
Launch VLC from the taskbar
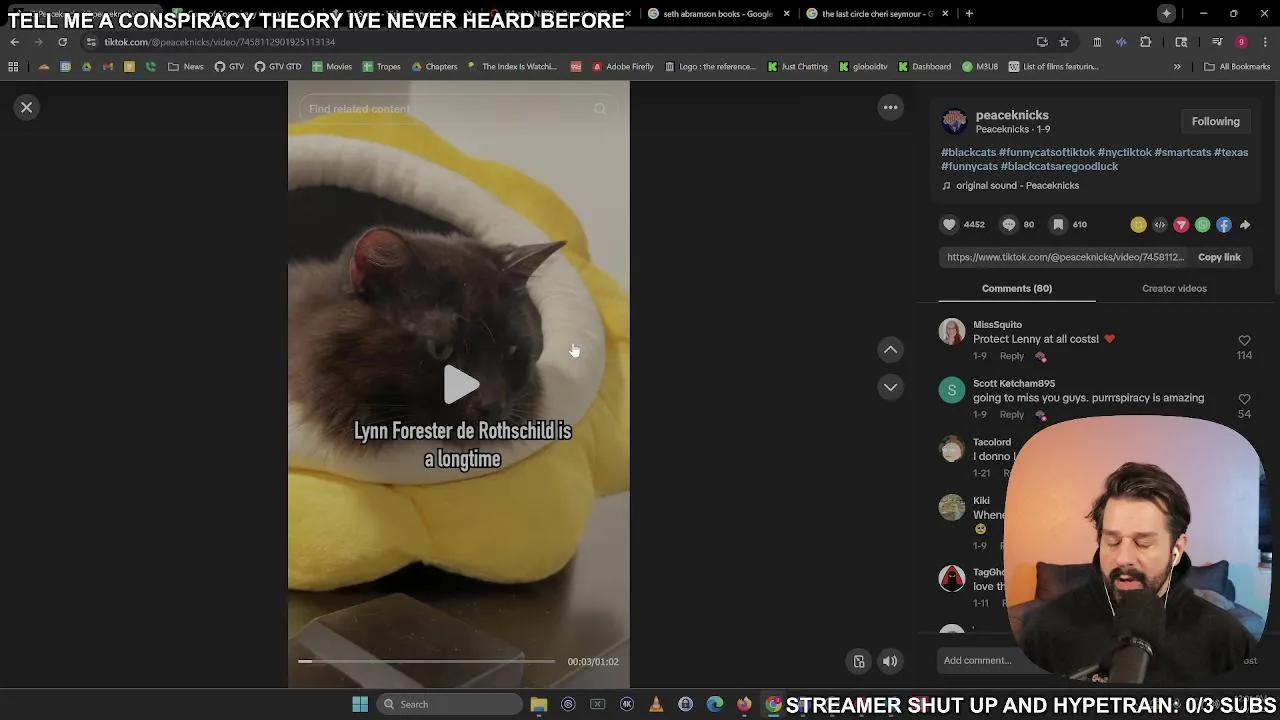[x=656, y=704]
